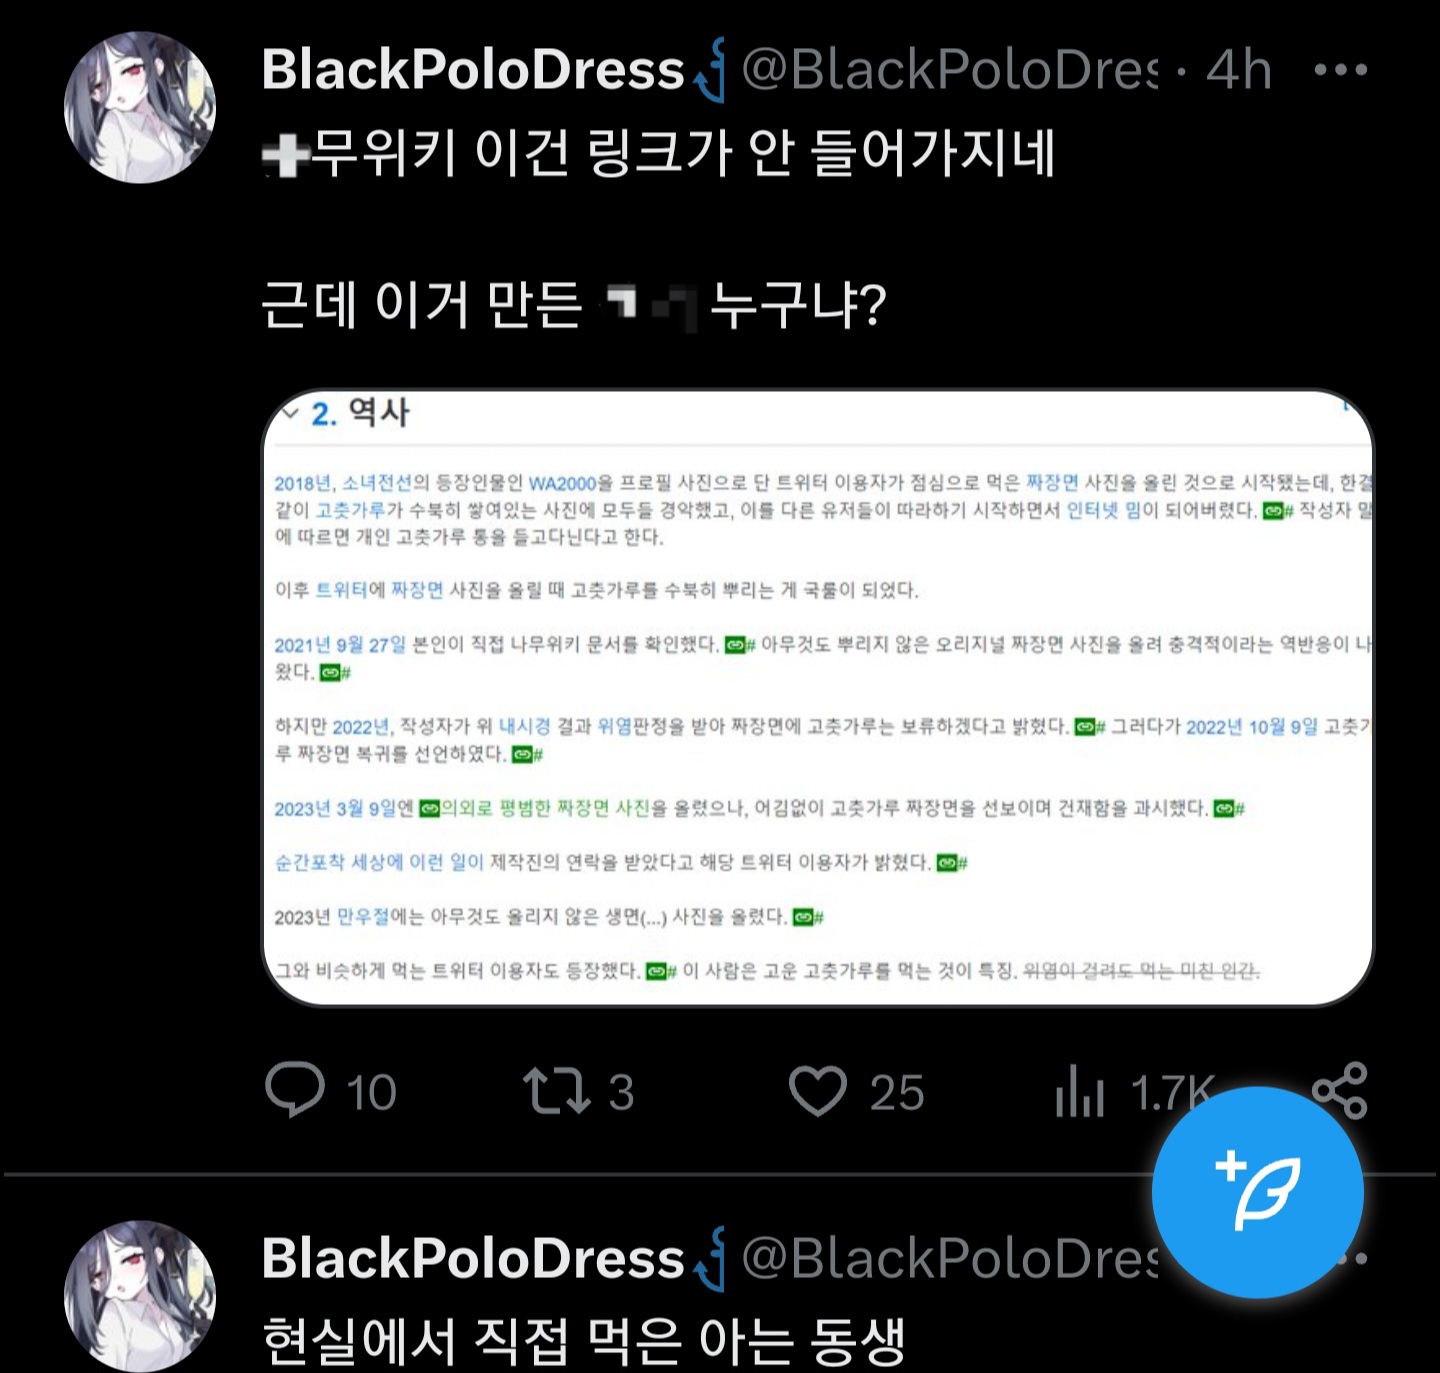Click the 10 replies count
The height and width of the screenshot is (1373, 1440).
pos(371,1092)
